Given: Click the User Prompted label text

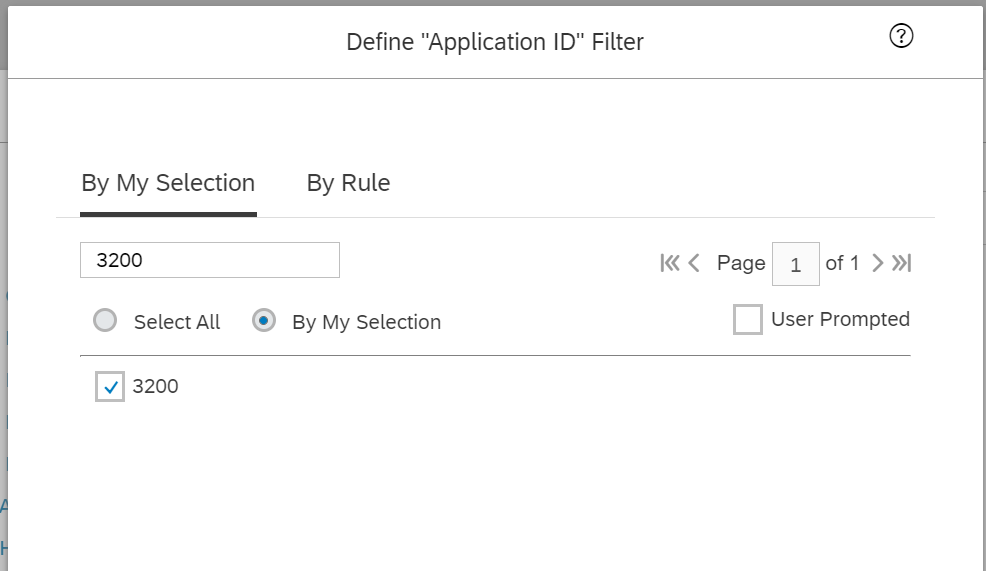Looking at the screenshot, I should (x=840, y=319).
